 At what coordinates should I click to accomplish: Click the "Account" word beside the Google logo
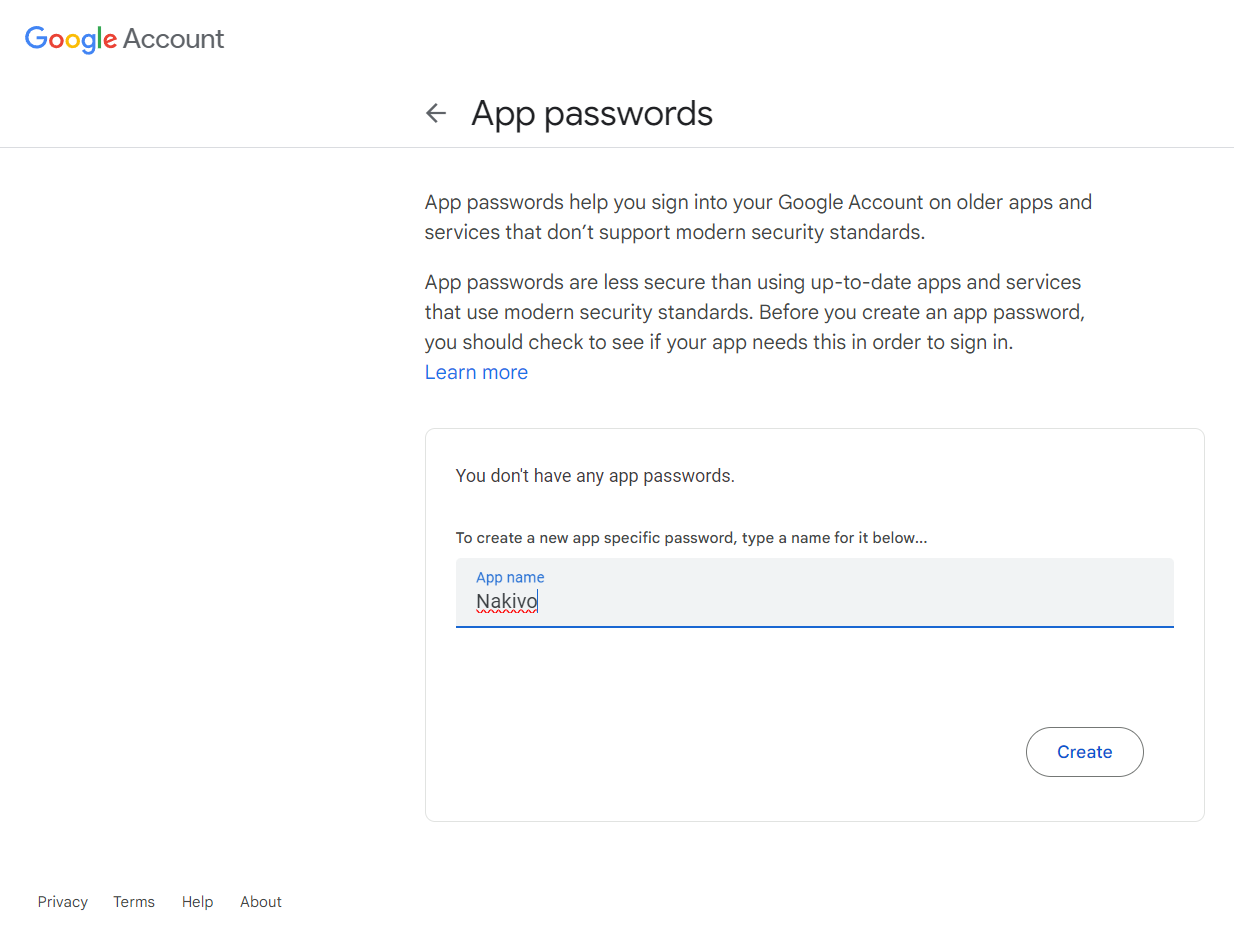click(x=174, y=39)
